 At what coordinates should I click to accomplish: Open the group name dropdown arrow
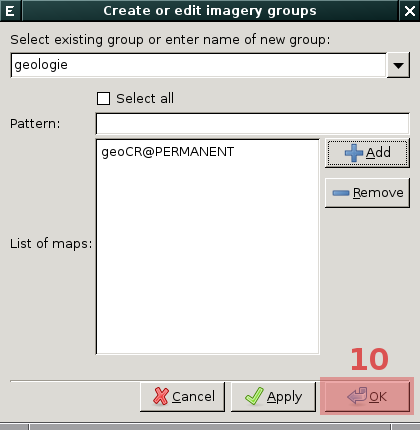[x=398, y=65]
